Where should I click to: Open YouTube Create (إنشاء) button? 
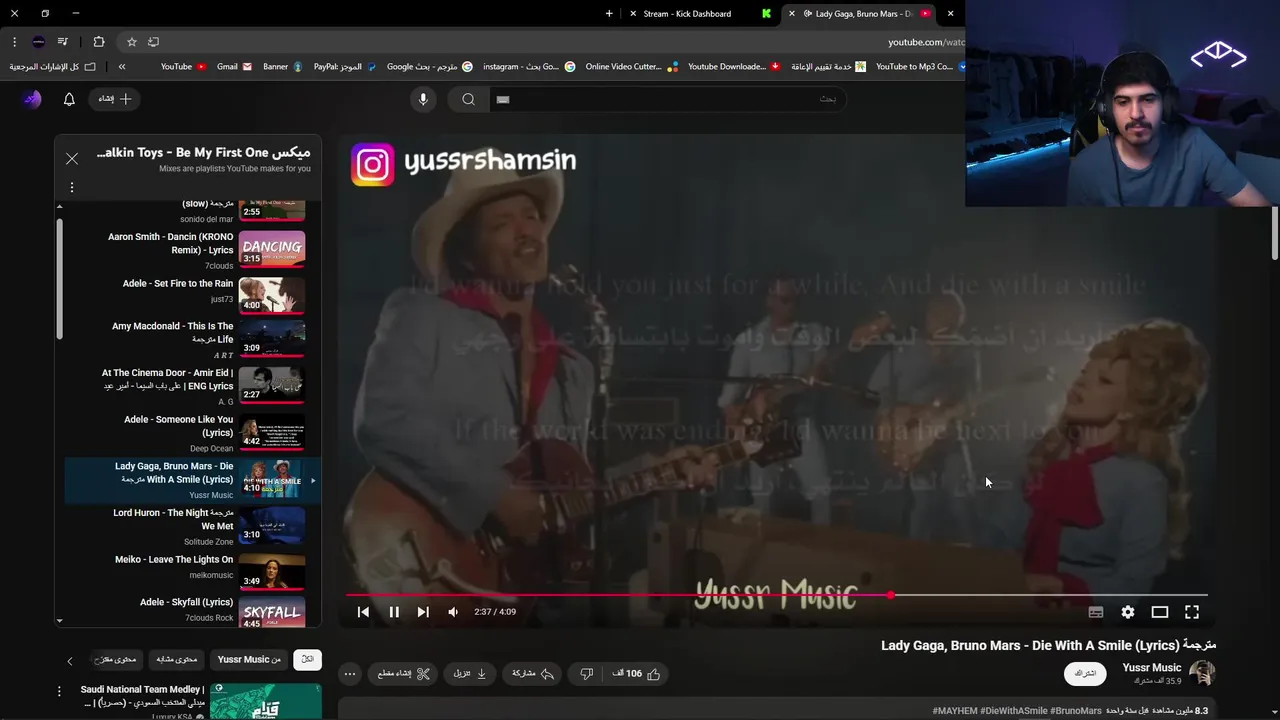(115, 99)
